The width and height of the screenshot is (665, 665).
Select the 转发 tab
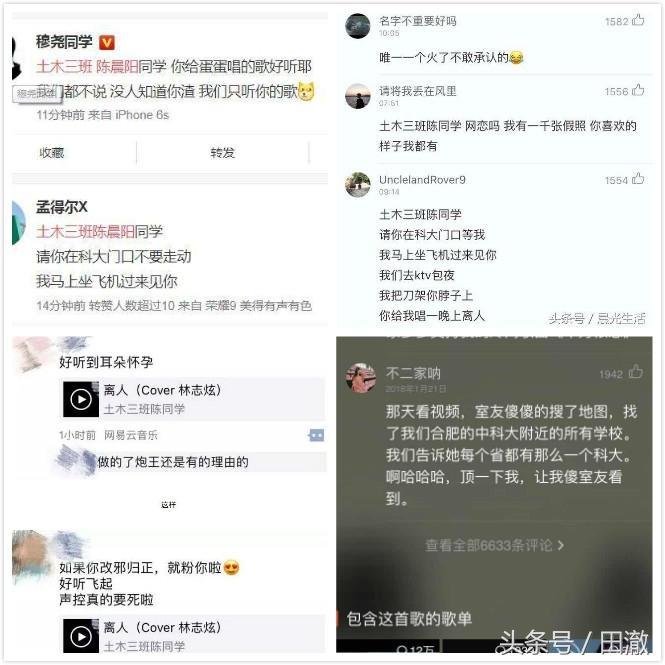pos(223,152)
